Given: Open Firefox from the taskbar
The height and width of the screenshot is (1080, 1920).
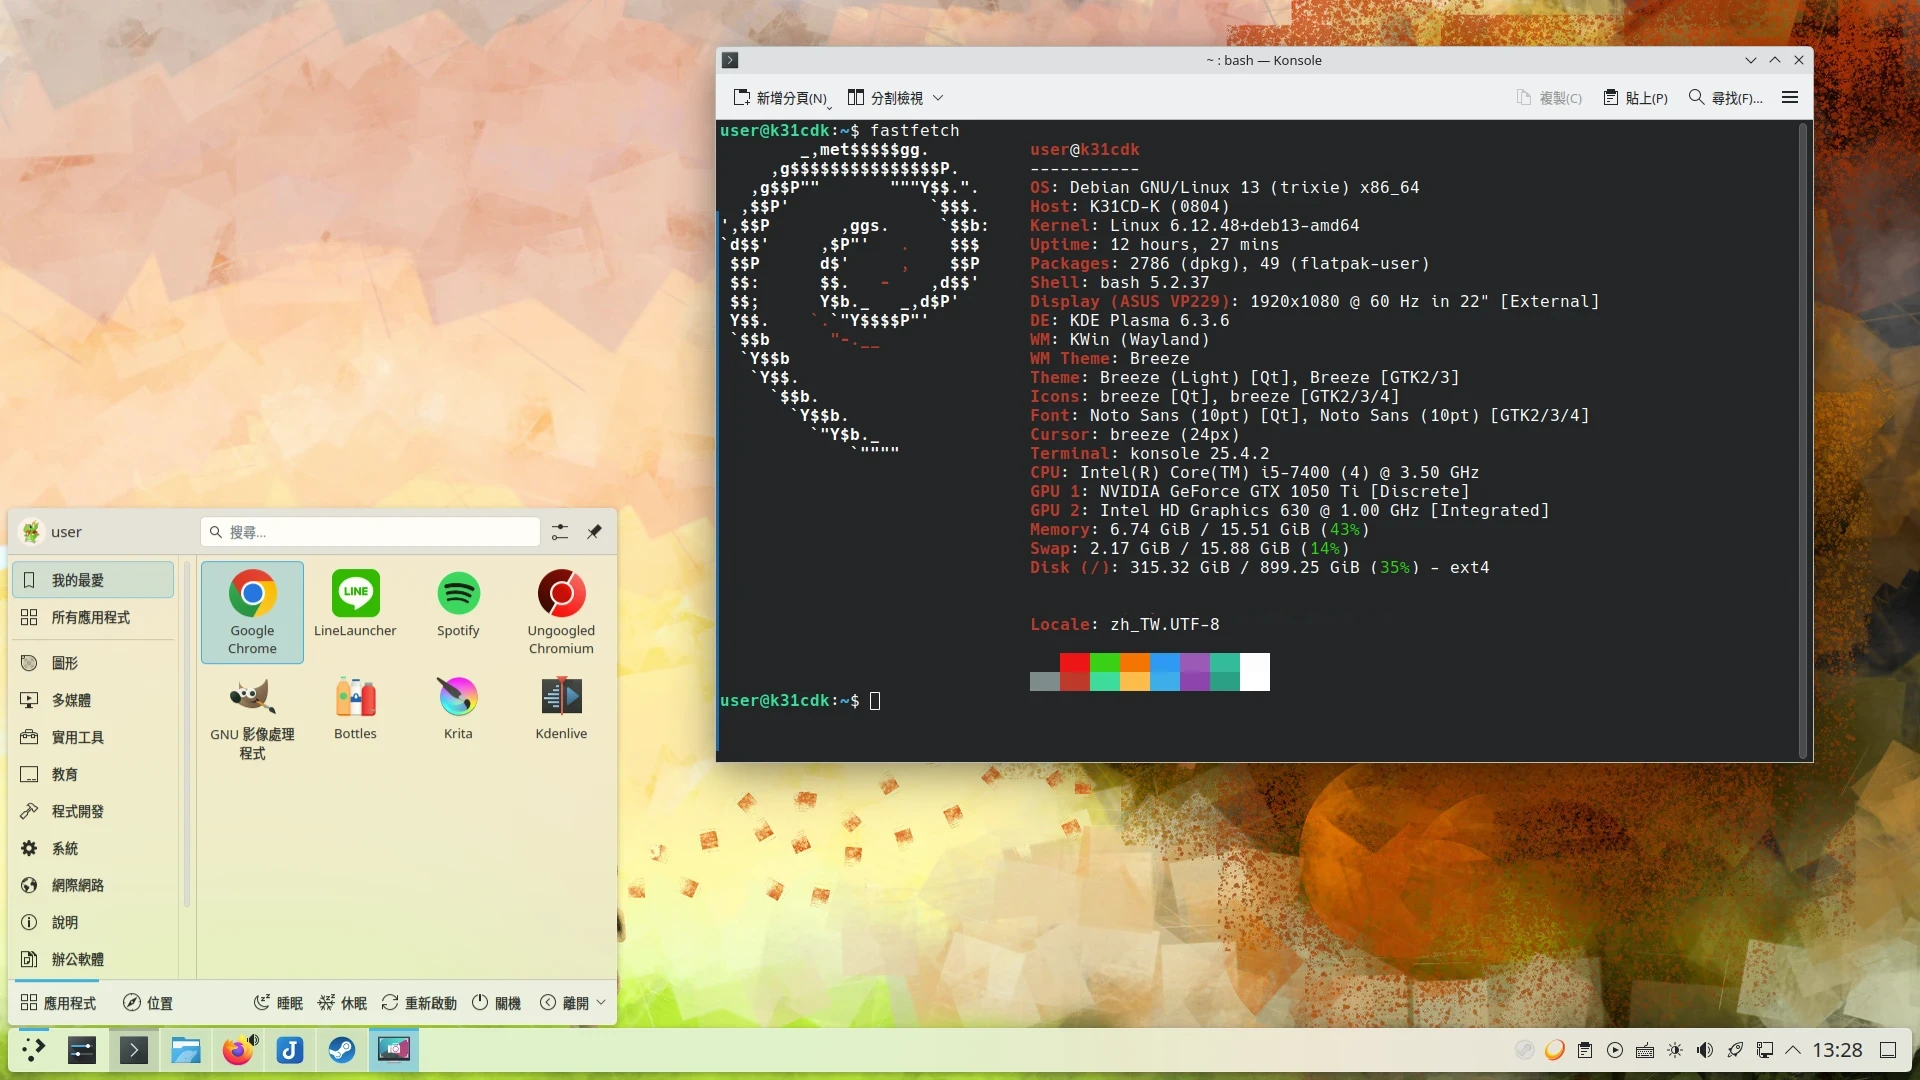Looking at the screenshot, I should 238,1050.
